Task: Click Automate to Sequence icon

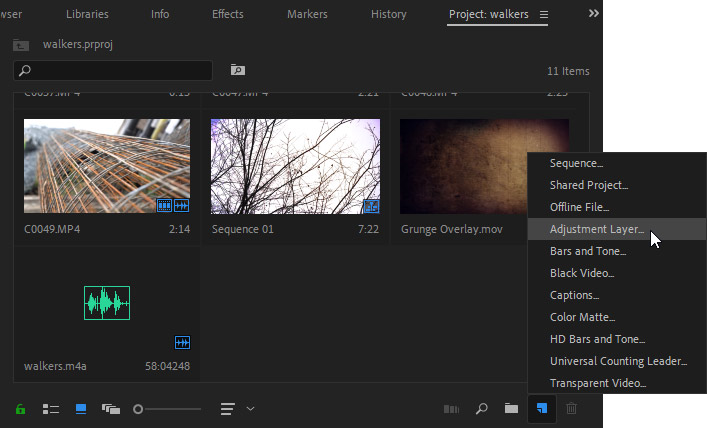Action: pos(451,409)
